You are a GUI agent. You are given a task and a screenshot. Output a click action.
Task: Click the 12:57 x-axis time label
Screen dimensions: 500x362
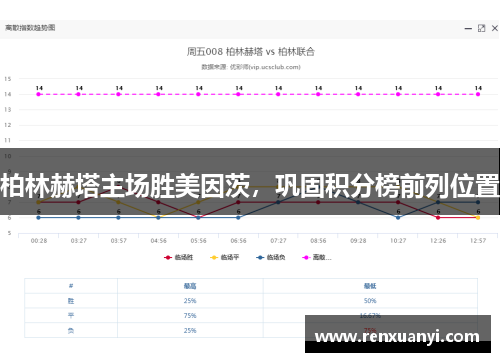click(x=478, y=241)
